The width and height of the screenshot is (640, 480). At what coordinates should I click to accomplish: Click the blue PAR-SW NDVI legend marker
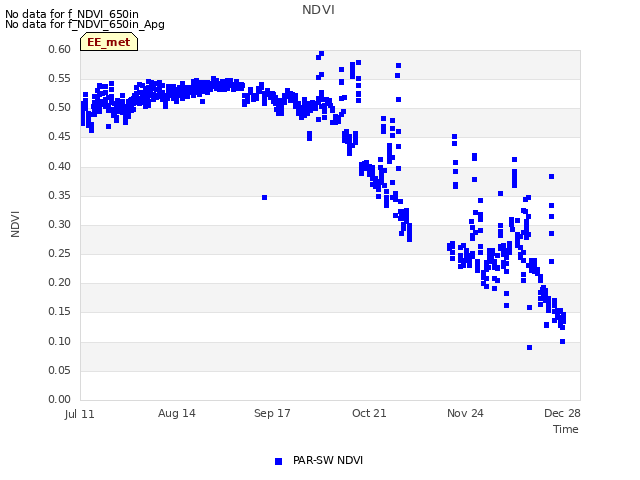[278, 461]
